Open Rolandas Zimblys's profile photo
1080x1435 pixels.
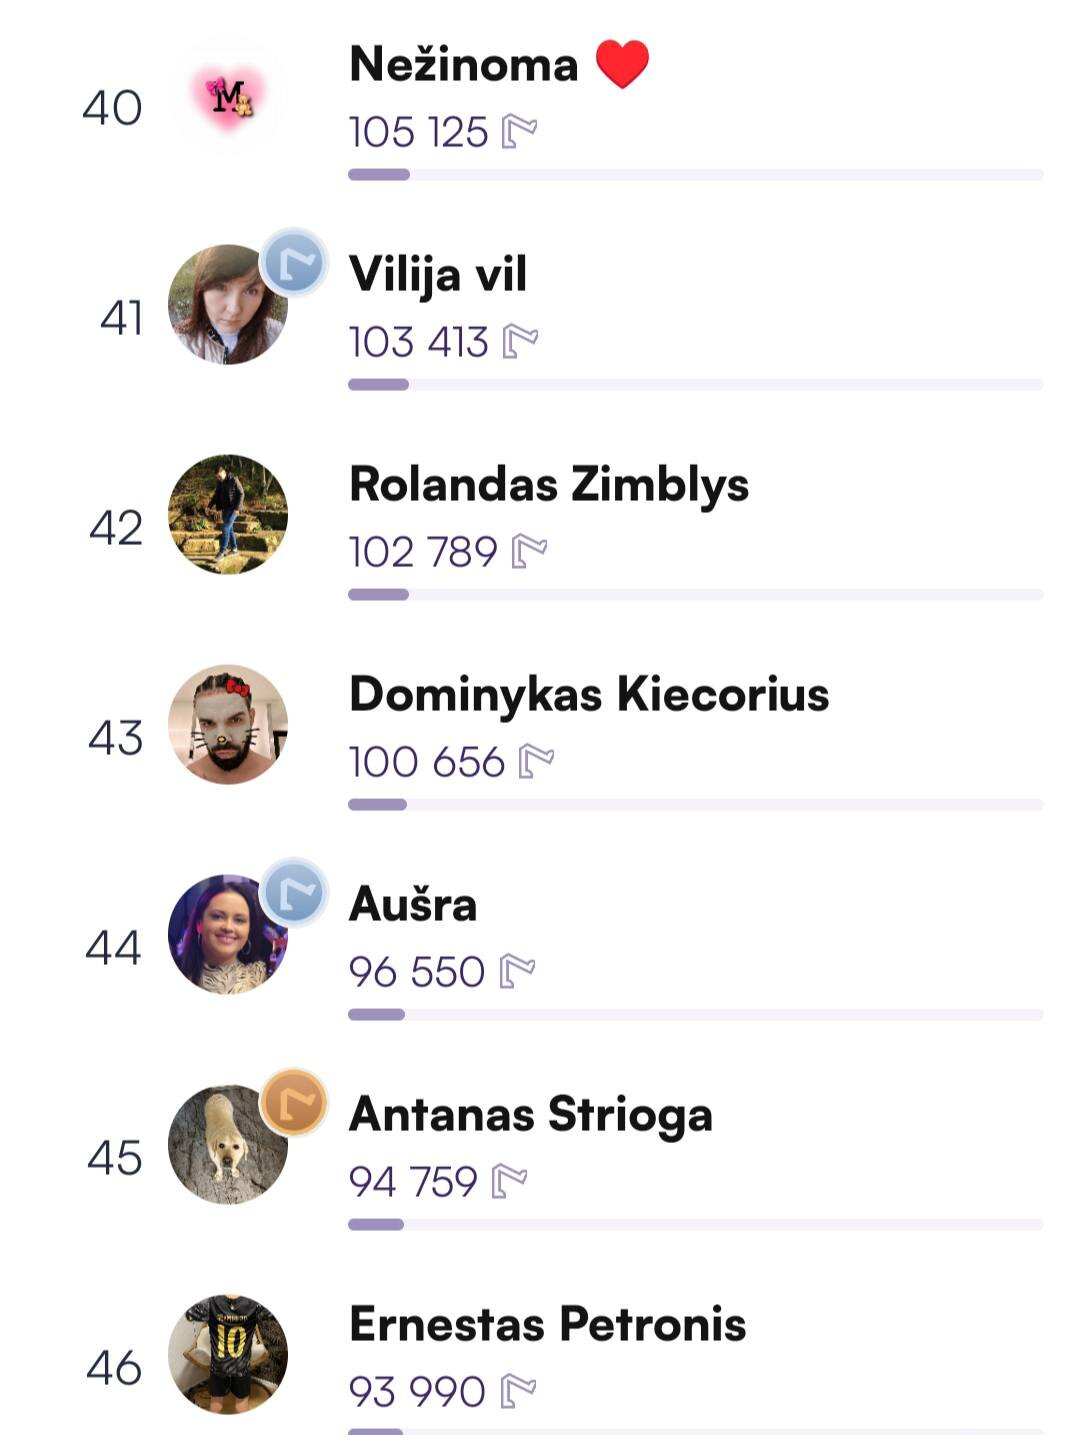pyautogui.click(x=228, y=515)
